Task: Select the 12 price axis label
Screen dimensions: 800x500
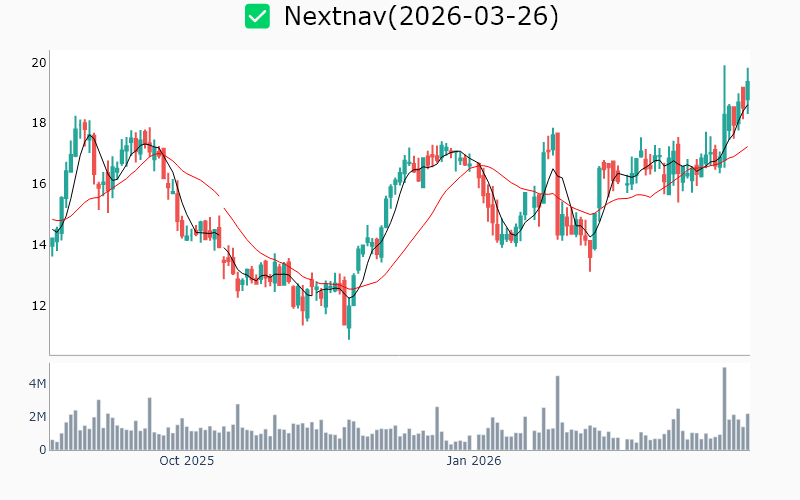Action: pyautogui.click(x=39, y=306)
